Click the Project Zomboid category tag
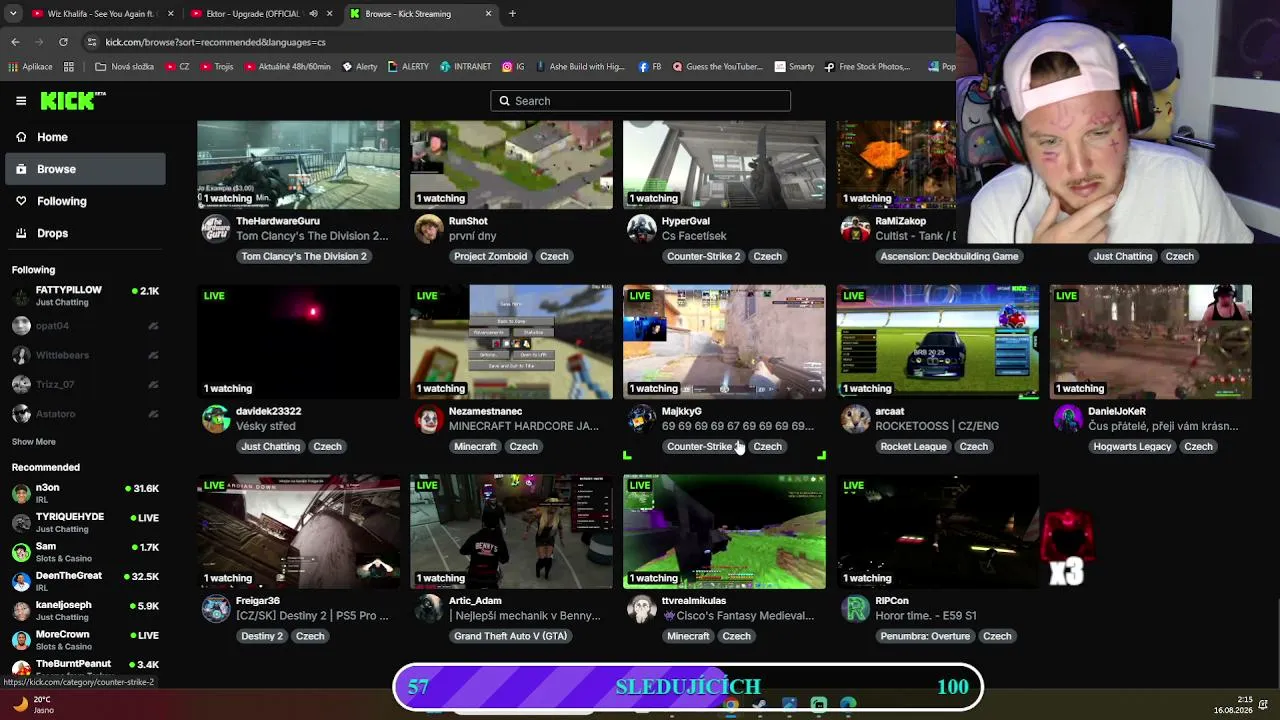The width and height of the screenshot is (1280, 720). 490,256
